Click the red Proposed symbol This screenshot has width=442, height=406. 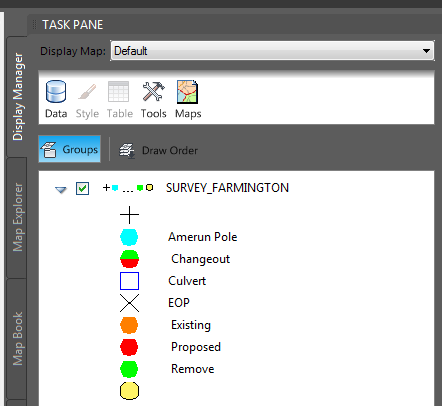(129, 347)
